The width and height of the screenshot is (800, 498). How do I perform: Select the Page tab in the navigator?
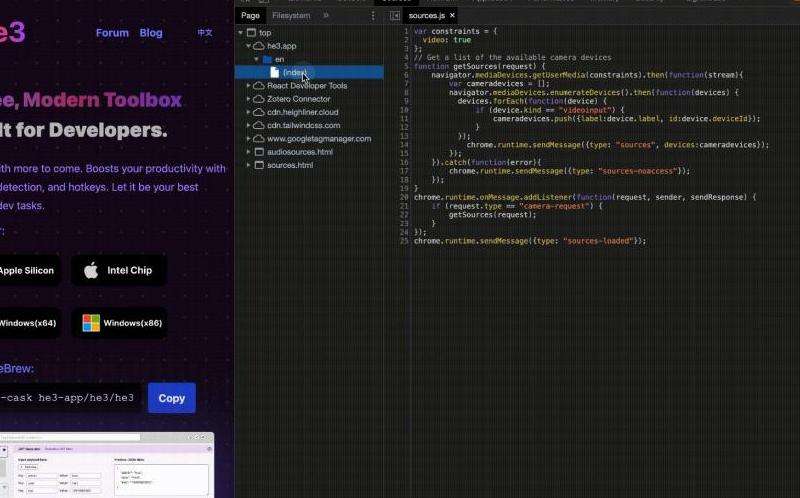click(x=250, y=16)
